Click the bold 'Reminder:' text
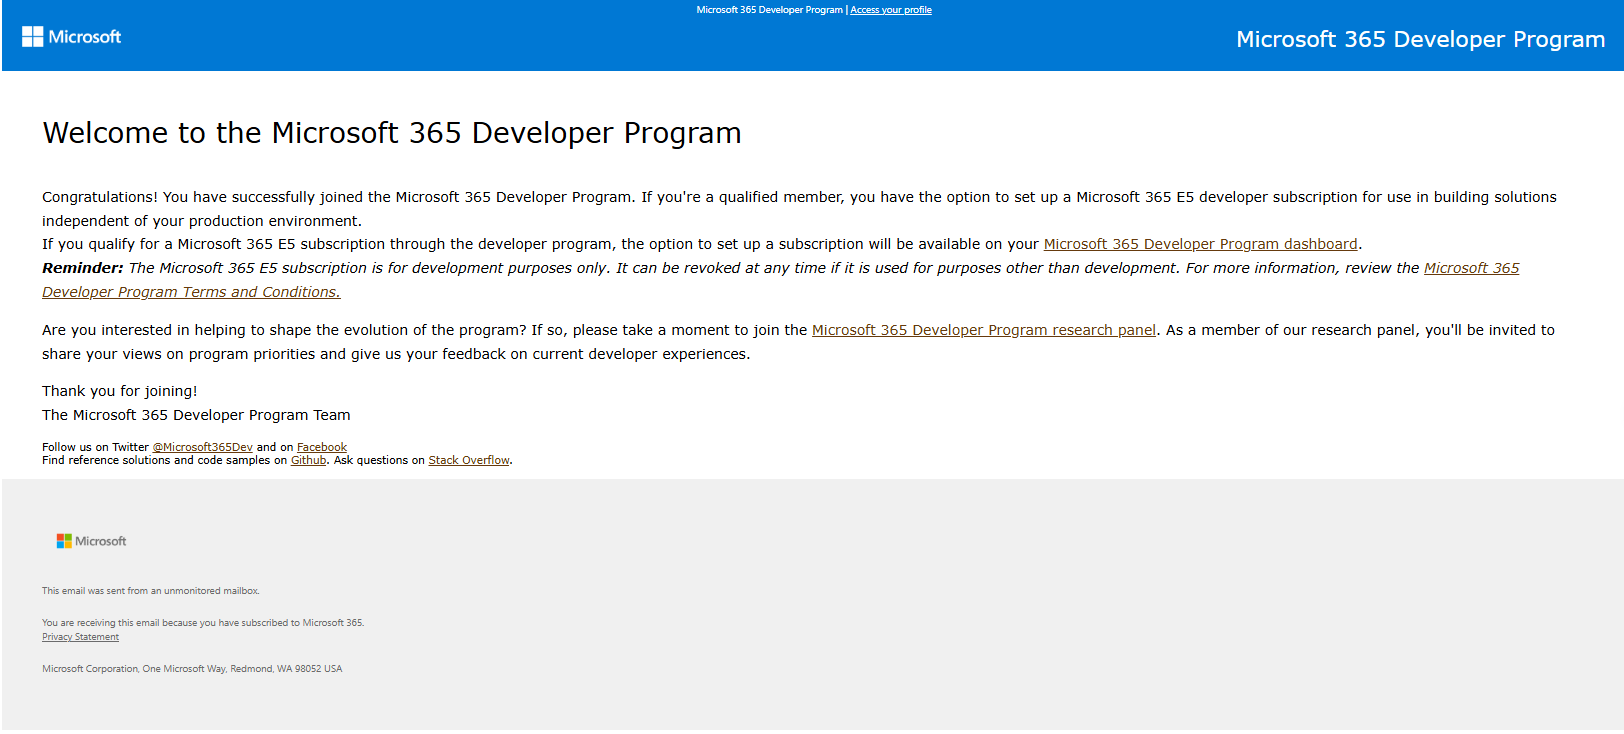1624x734 pixels. pyautogui.click(x=83, y=268)
